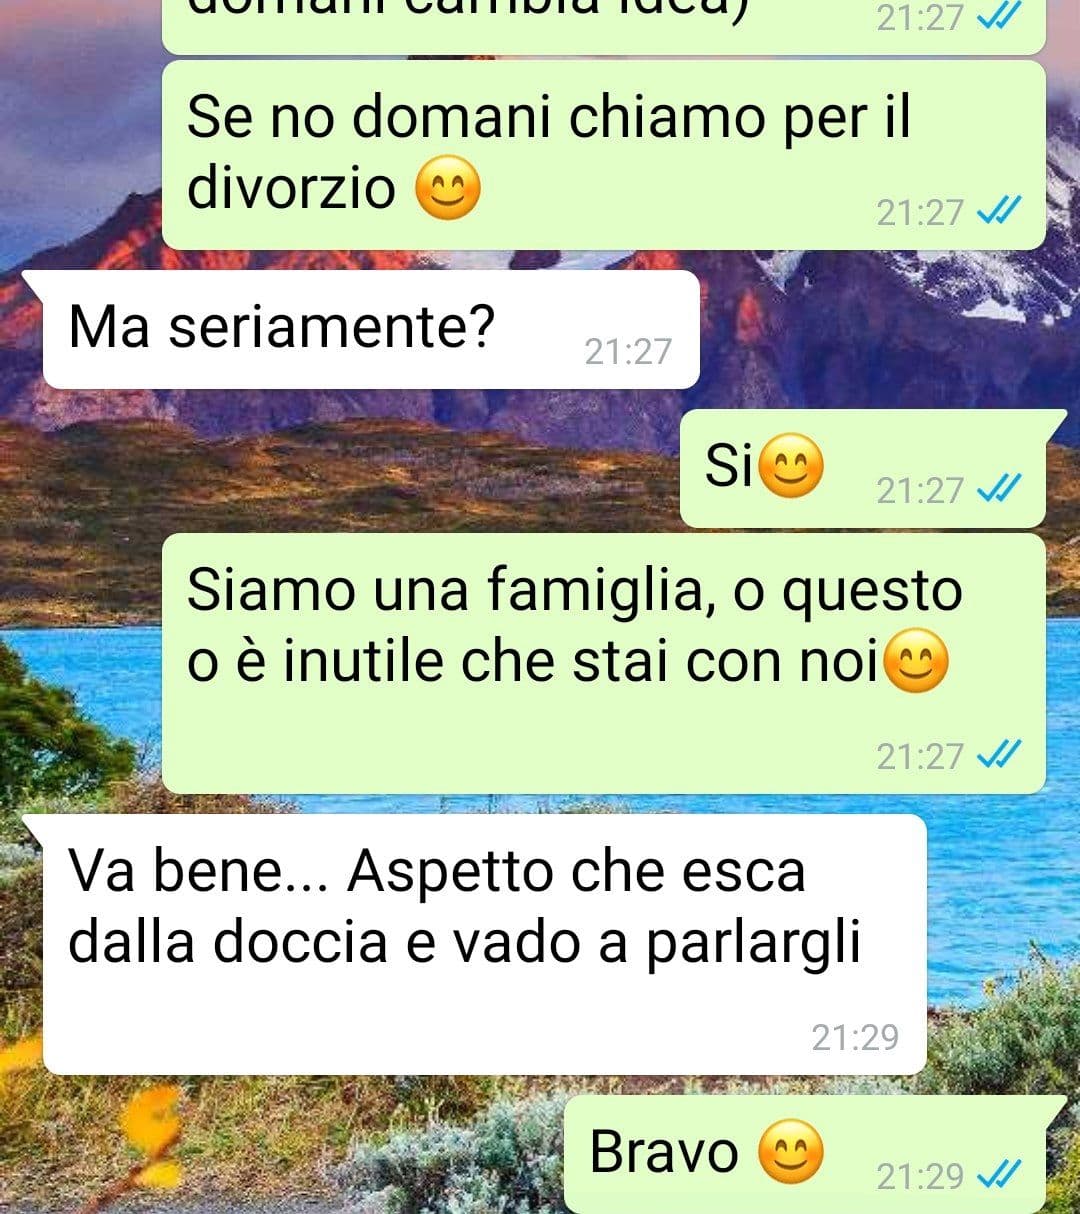1080x1214 pixels.
Task: Tap the smiley emoji beside "Bravo"
Action: (790, 1152)
